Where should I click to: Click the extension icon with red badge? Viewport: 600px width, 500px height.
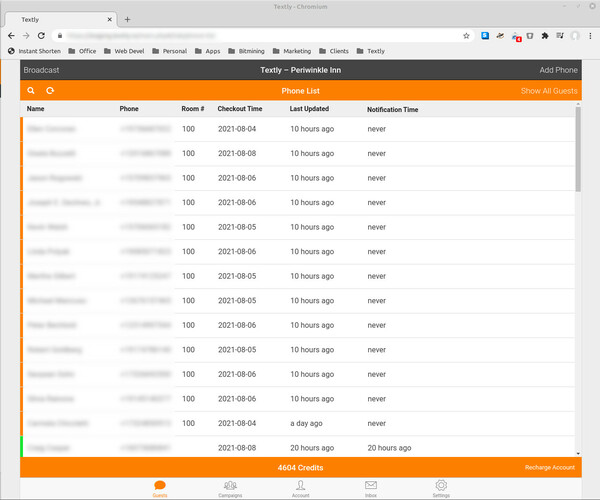click(516, 37)
